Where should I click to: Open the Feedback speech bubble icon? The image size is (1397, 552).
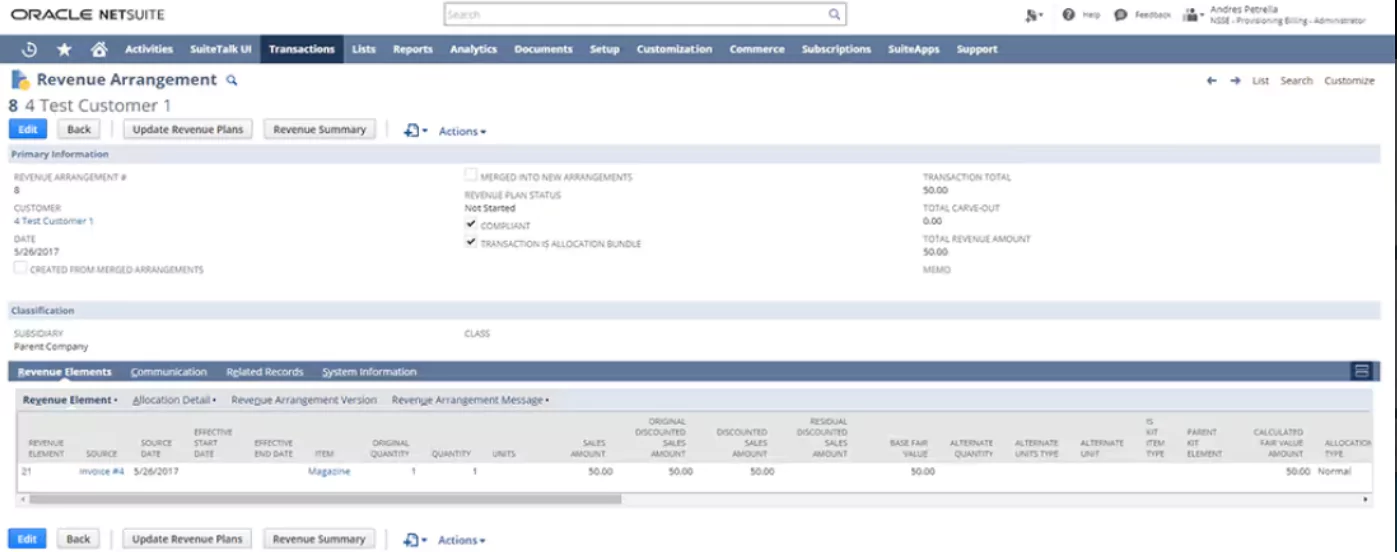click(1120, 15)
